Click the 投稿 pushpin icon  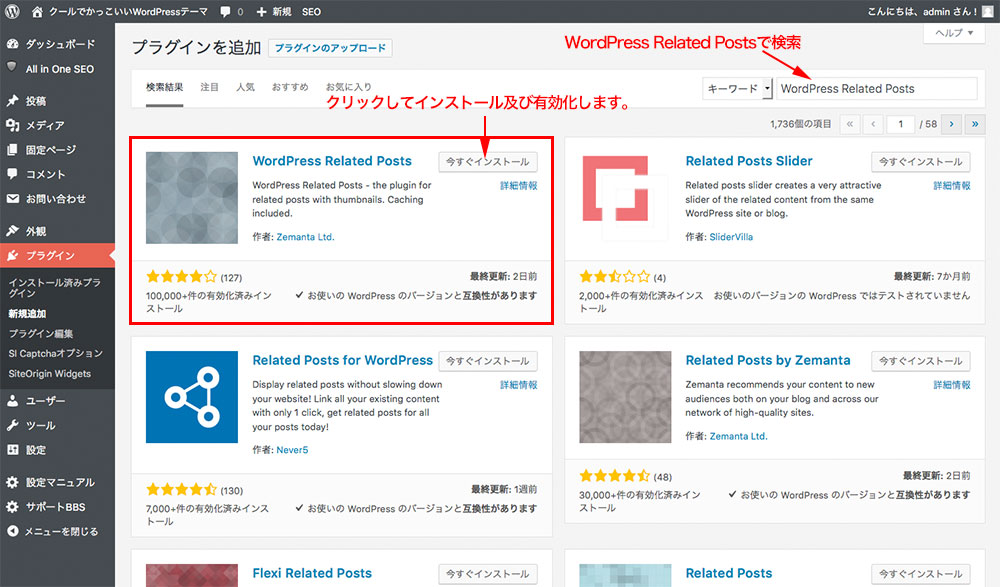[12, 100]
